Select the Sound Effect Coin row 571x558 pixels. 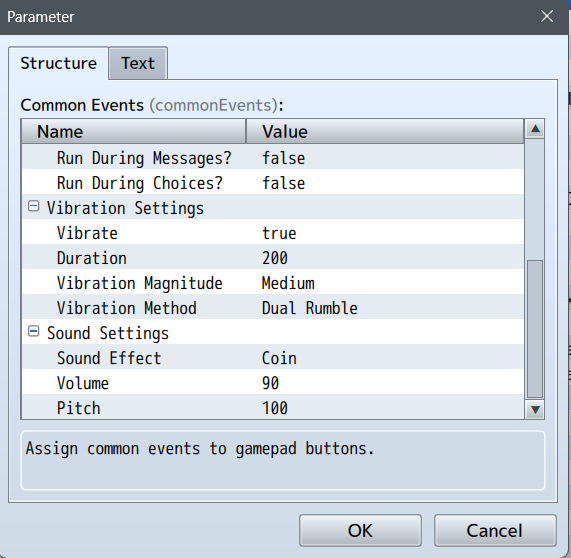click(x=273, y=358)
